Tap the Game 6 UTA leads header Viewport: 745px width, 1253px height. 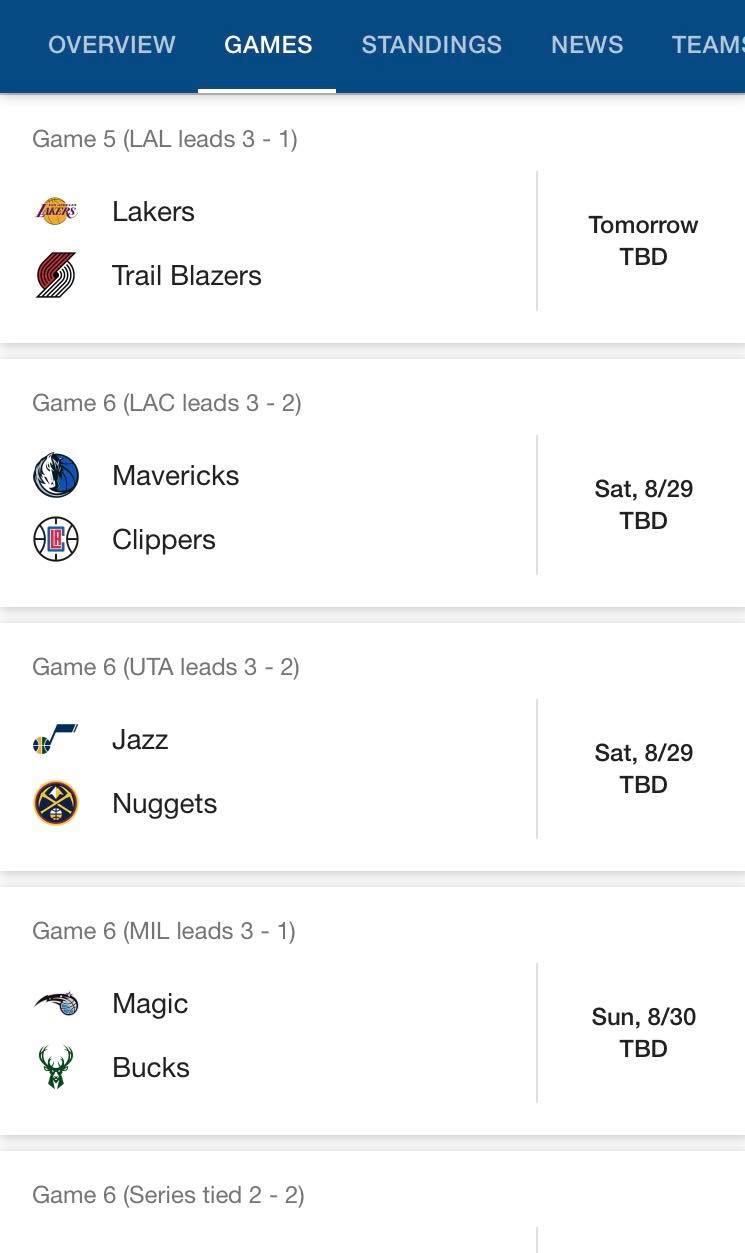(166, 667)
